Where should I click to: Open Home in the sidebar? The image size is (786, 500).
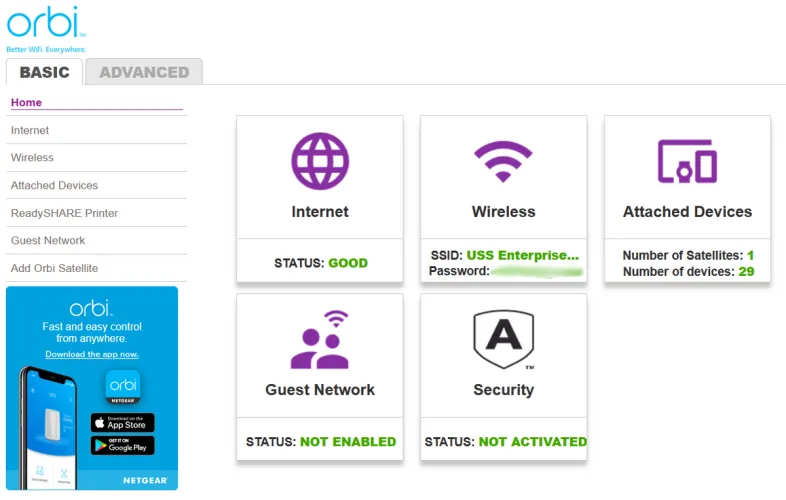(27, 102)
